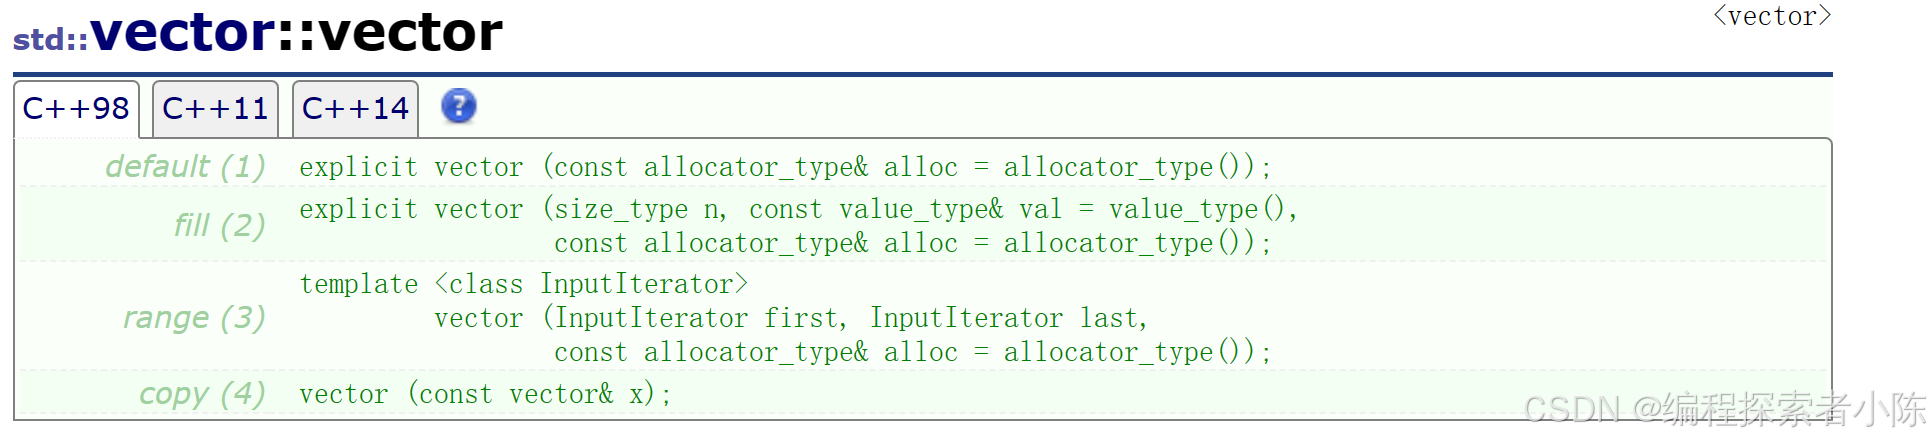Click the copy (4) constructor label
The height and width of the screenshot is (441, 1931).
(x=202, y=394)
